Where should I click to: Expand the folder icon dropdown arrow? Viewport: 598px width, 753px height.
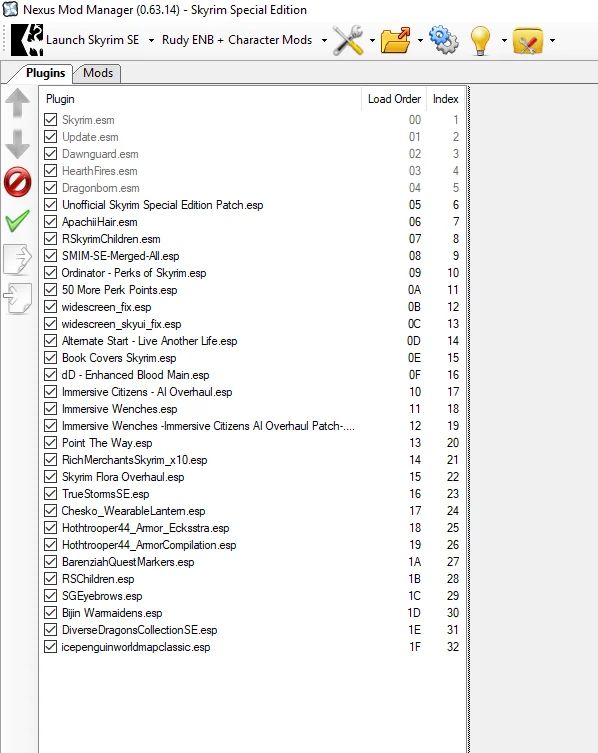[x=420, y=40]
